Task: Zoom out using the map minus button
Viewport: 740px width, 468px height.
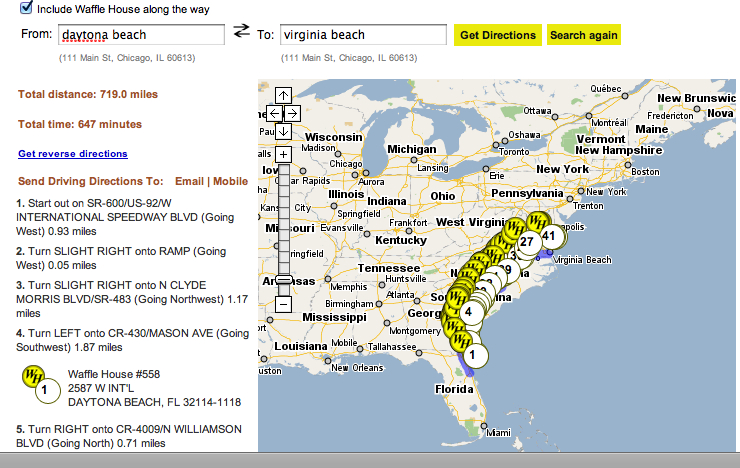Action: pos(283,303)
